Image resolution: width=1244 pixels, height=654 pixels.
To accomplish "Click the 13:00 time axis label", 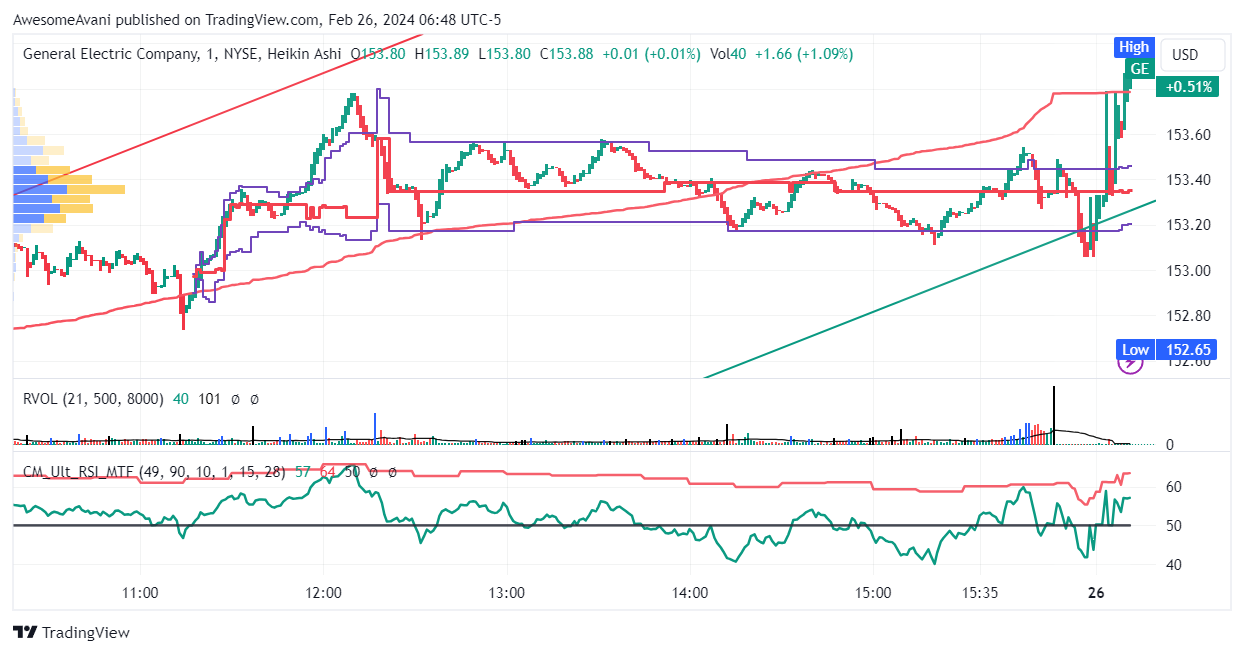I will (507, 592).
